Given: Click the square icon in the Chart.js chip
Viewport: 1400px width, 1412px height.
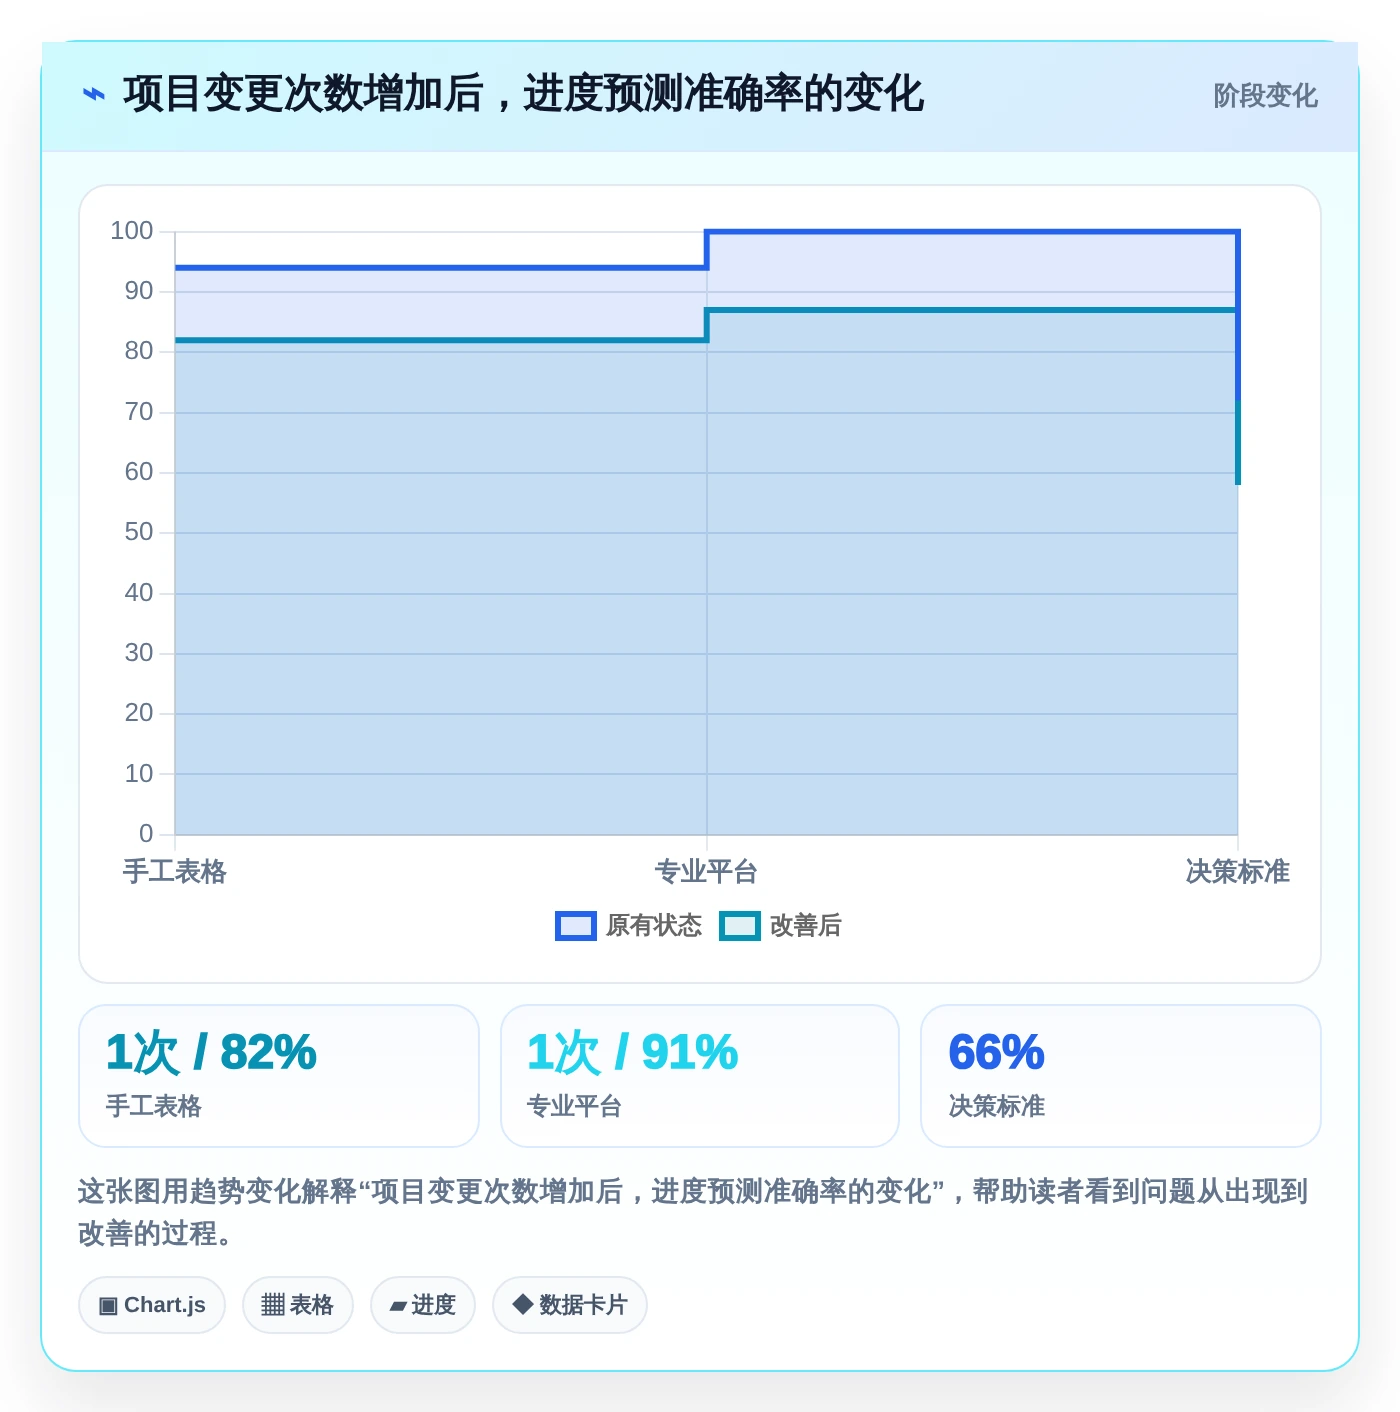Looking at the screenshot, I should 108,1305.
